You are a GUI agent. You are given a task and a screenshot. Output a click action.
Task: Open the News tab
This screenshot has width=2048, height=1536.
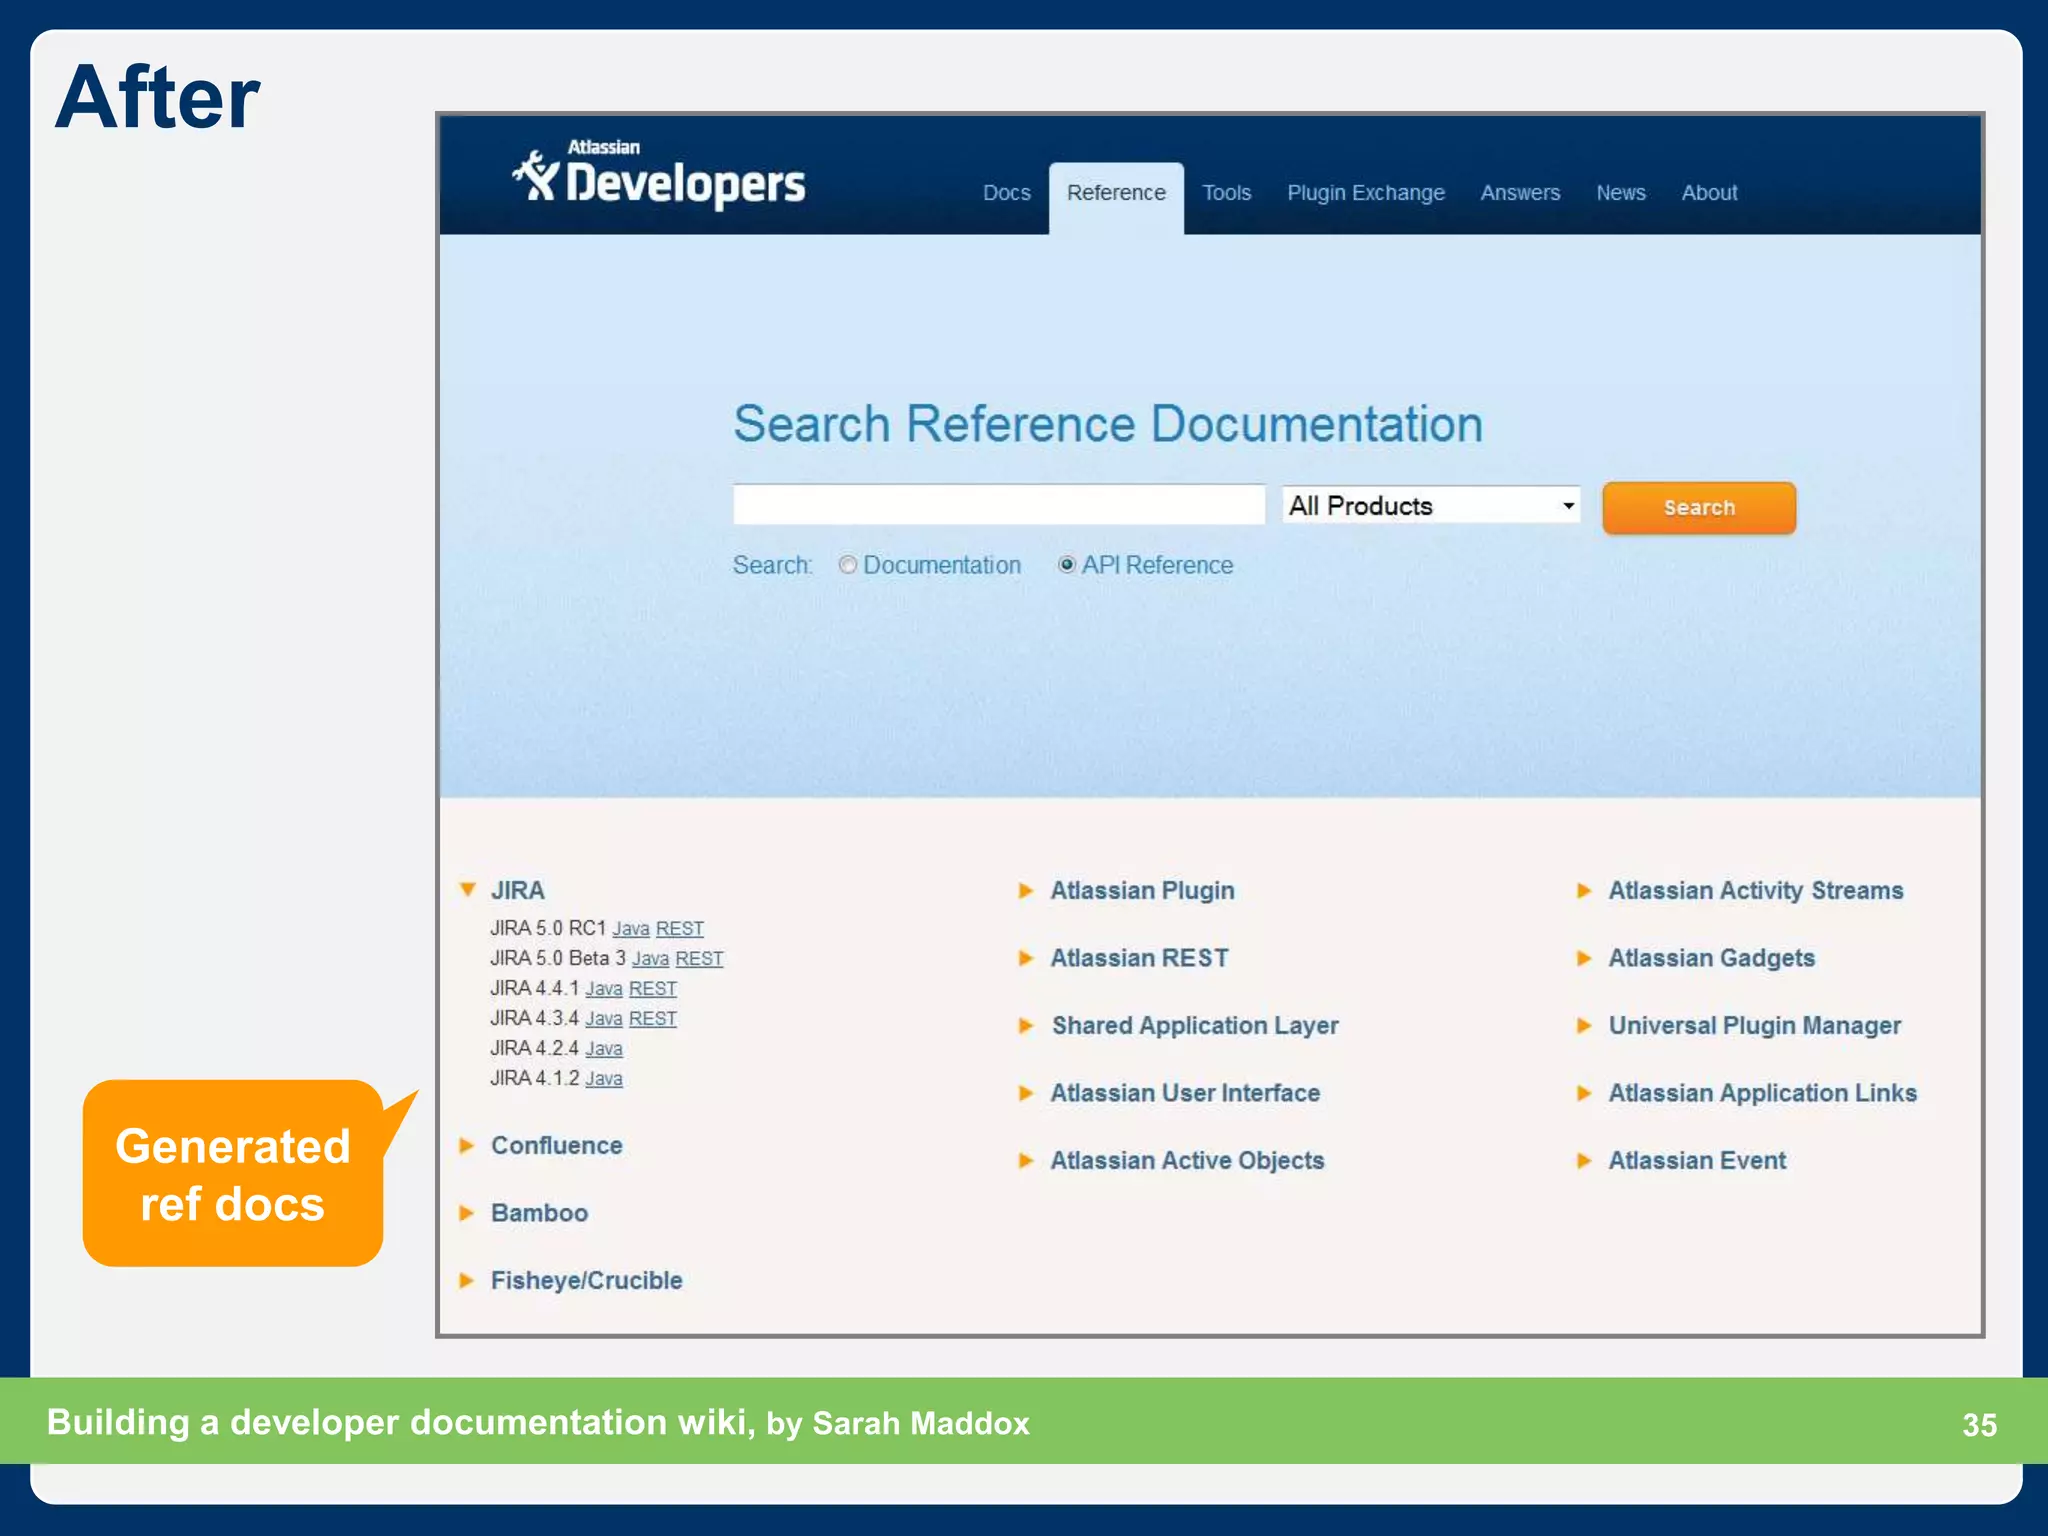click(1620, 193)
